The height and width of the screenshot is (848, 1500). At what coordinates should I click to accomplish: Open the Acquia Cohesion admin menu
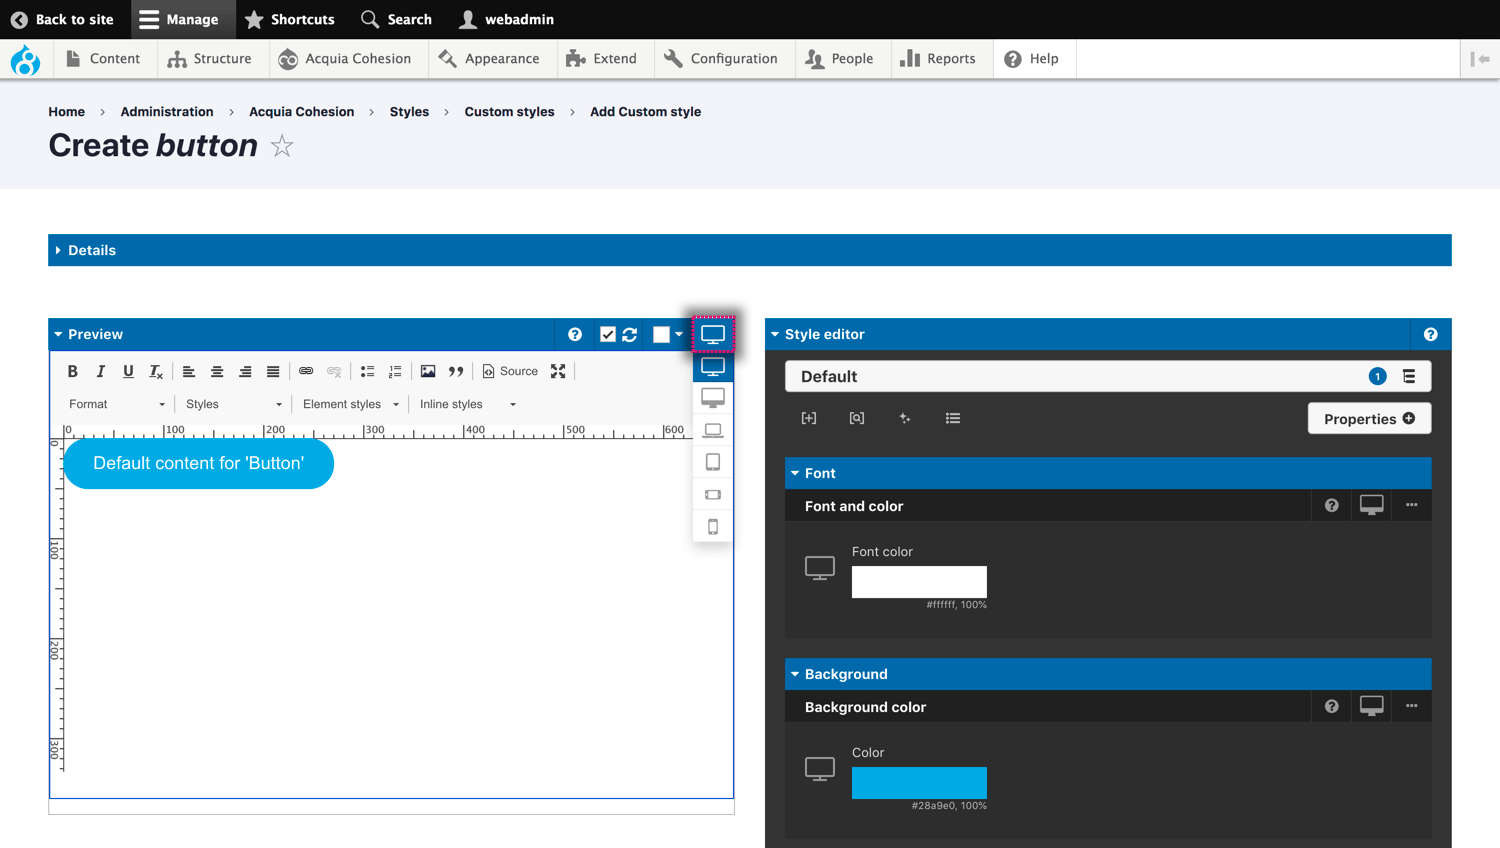coord(345,59)
